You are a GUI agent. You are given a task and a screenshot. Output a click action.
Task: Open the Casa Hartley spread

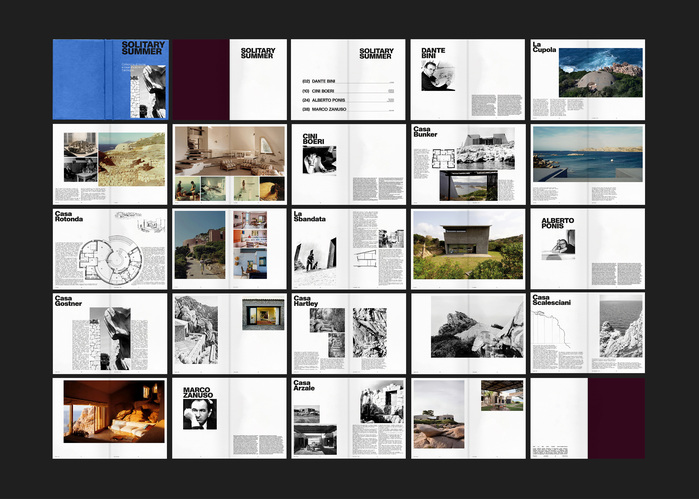348,333
